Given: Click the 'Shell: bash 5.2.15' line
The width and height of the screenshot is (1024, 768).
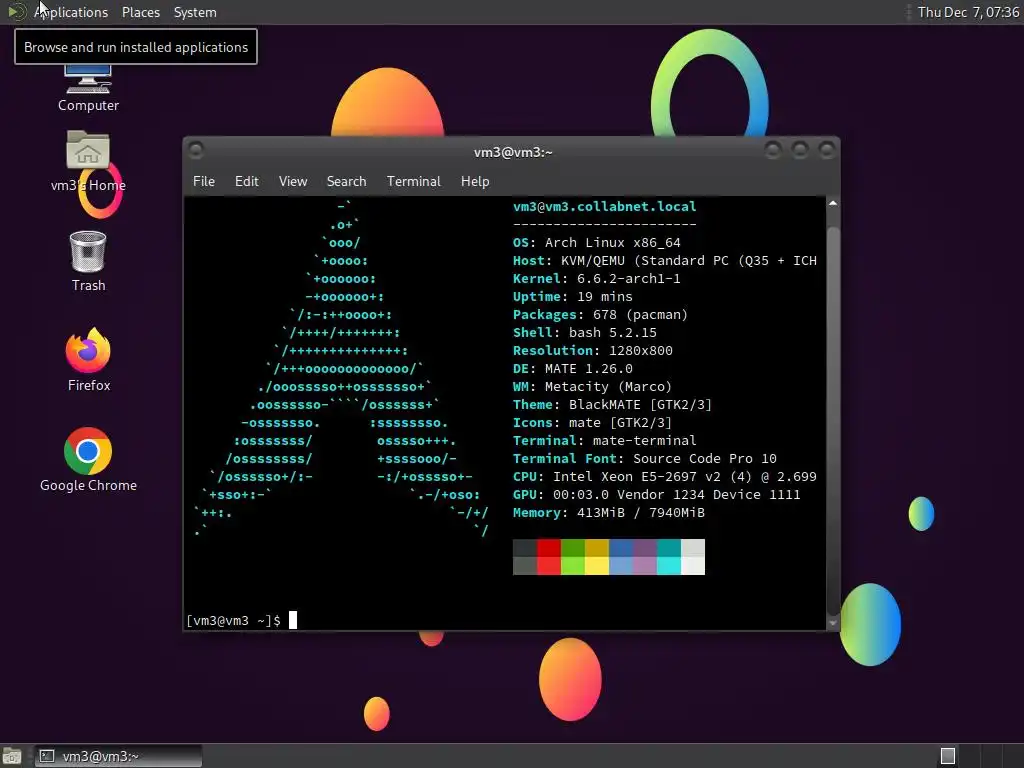Looking at the screenshot, I should [584, 332].
